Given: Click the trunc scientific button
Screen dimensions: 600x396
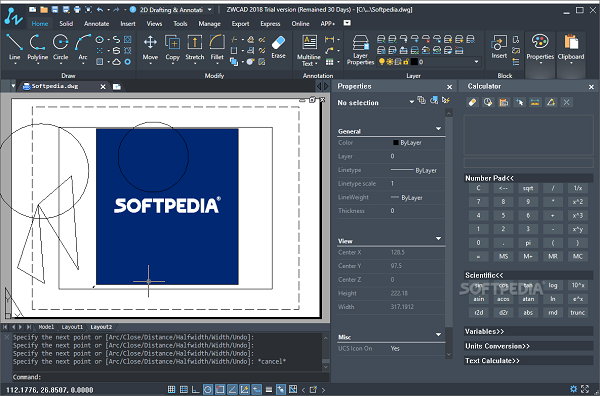Looking at the screenshot, I should (x=577, y=313).
